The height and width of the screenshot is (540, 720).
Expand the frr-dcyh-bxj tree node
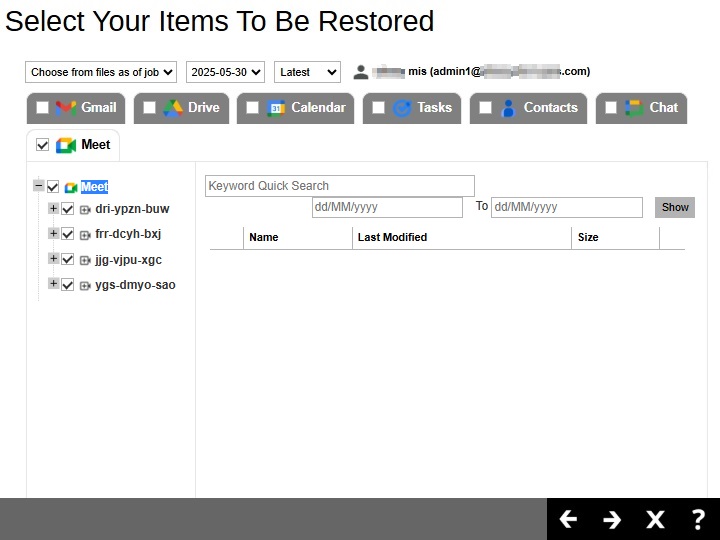pyautogui.click(x=53, y=234)
